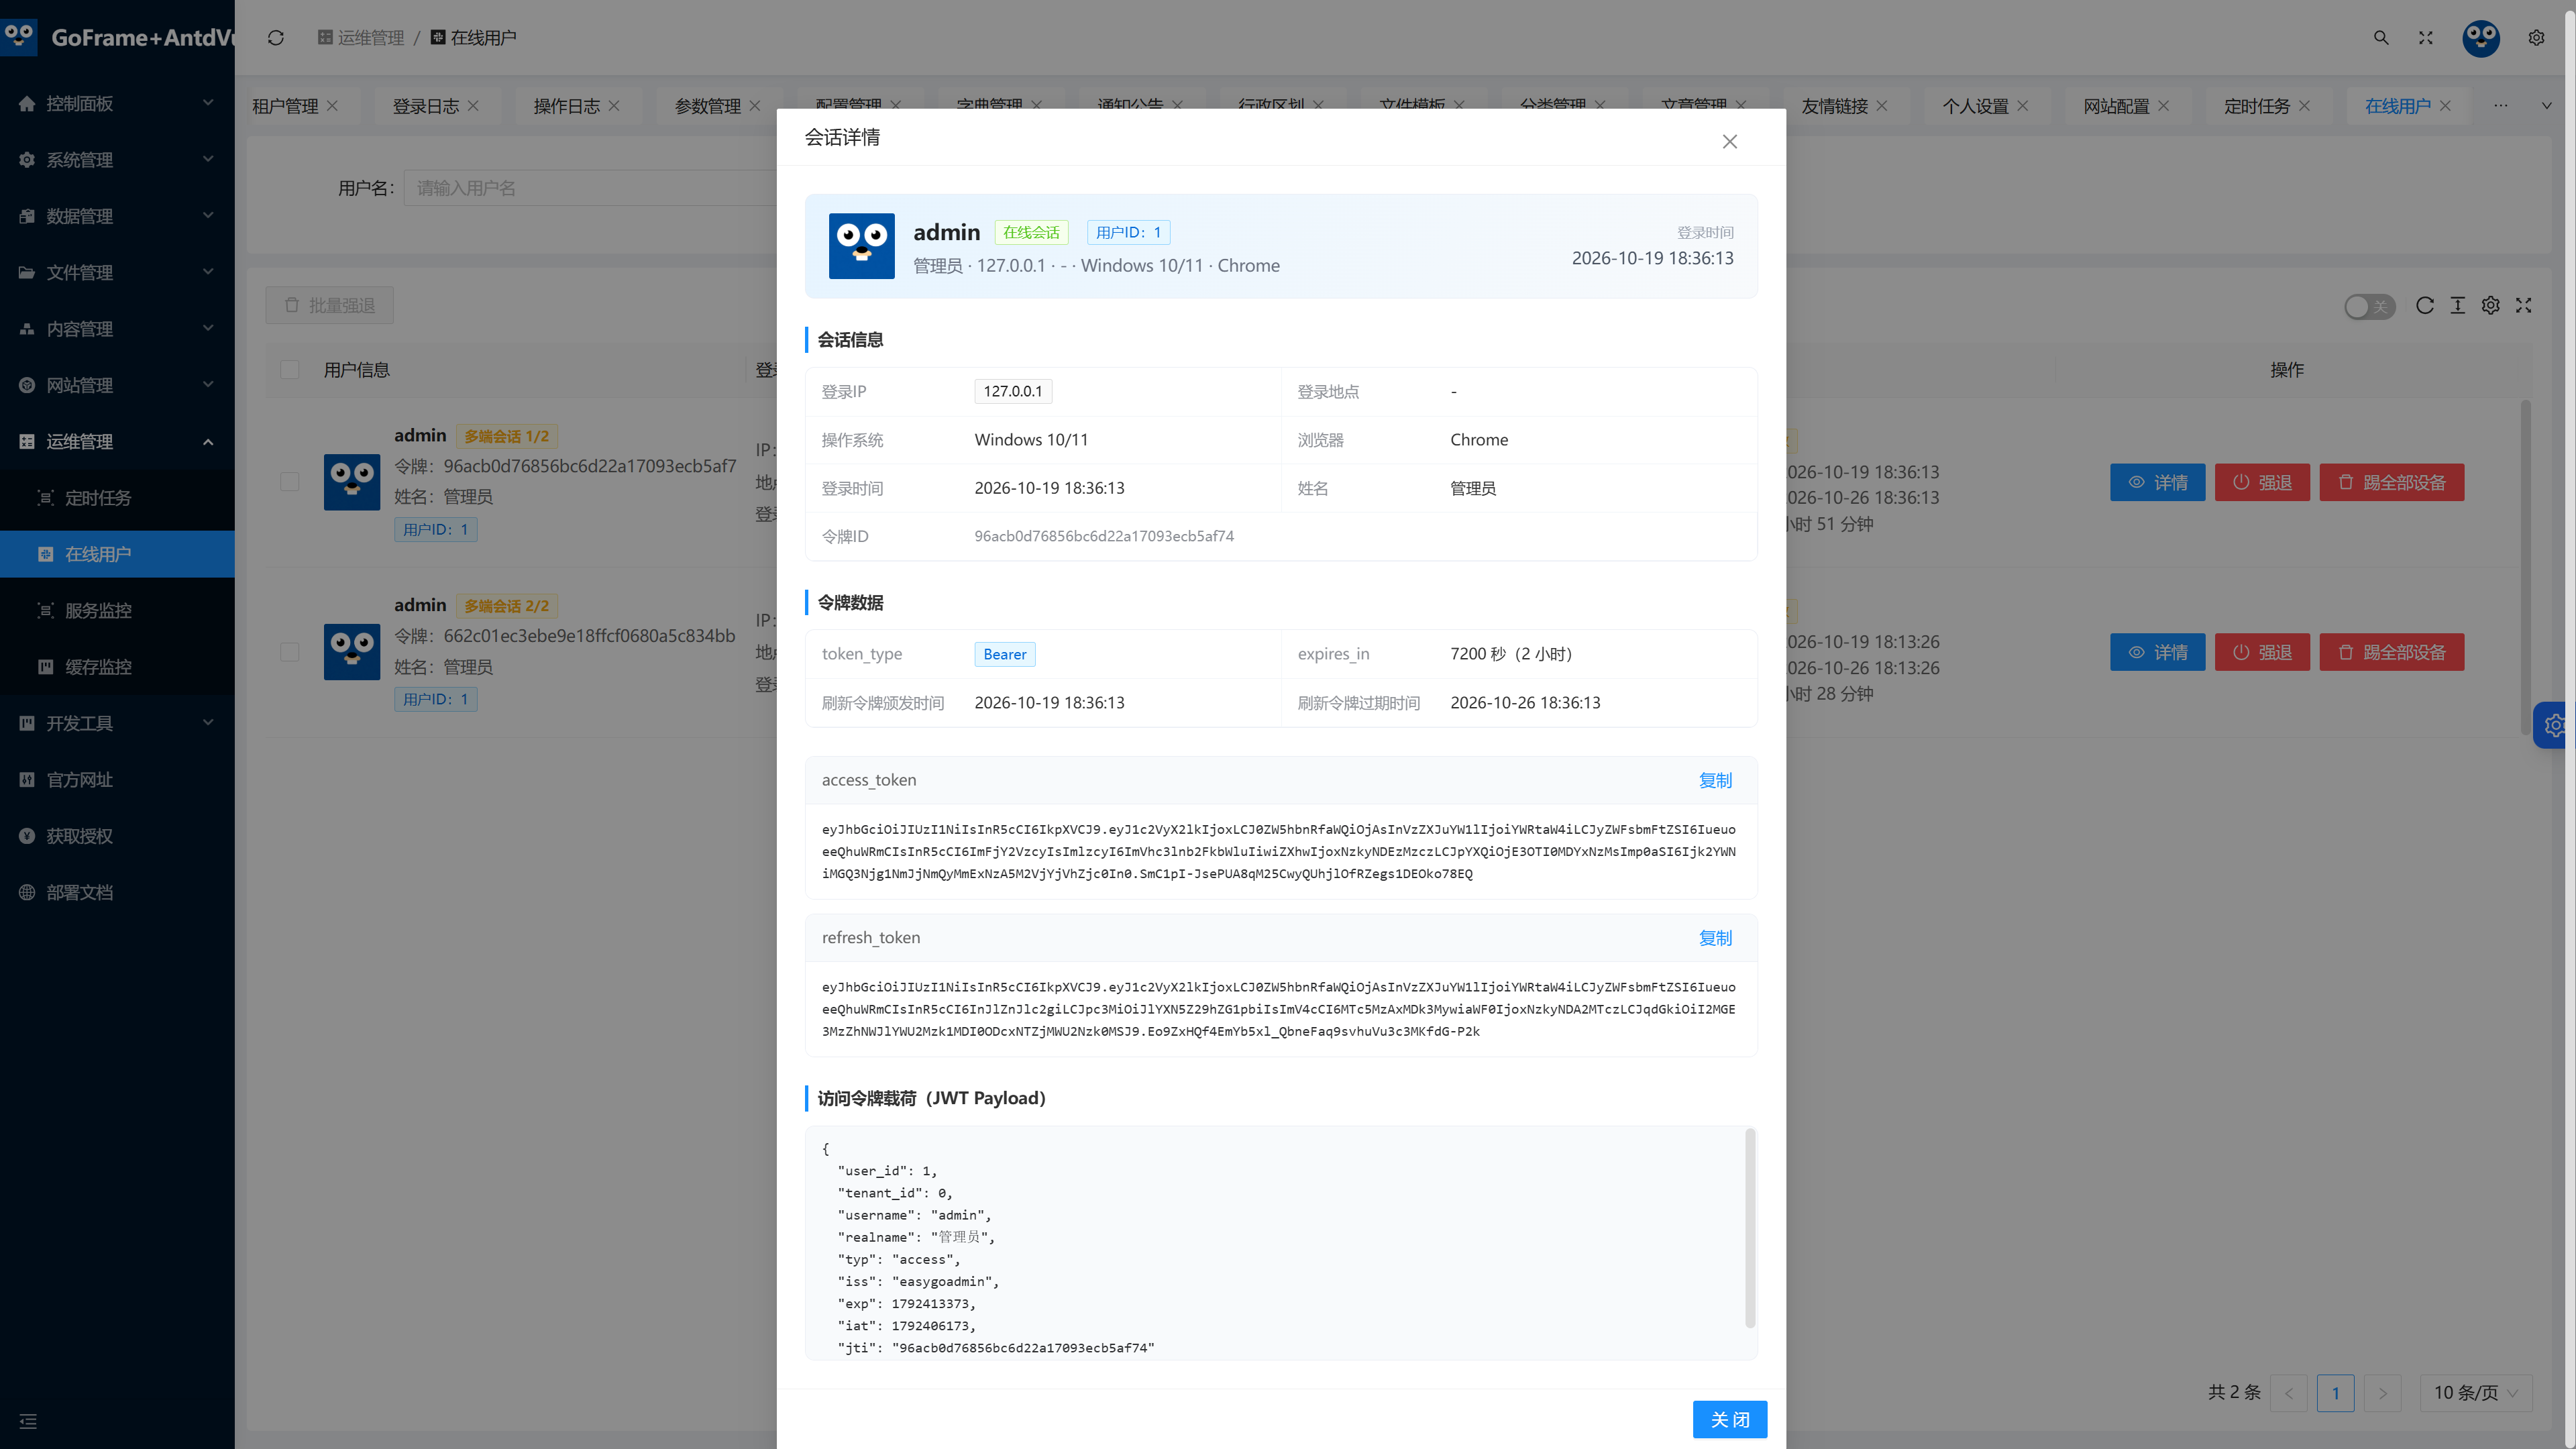
Task: Collapse sidebar with bottom menu icon
Action: tap(28, 1421)
